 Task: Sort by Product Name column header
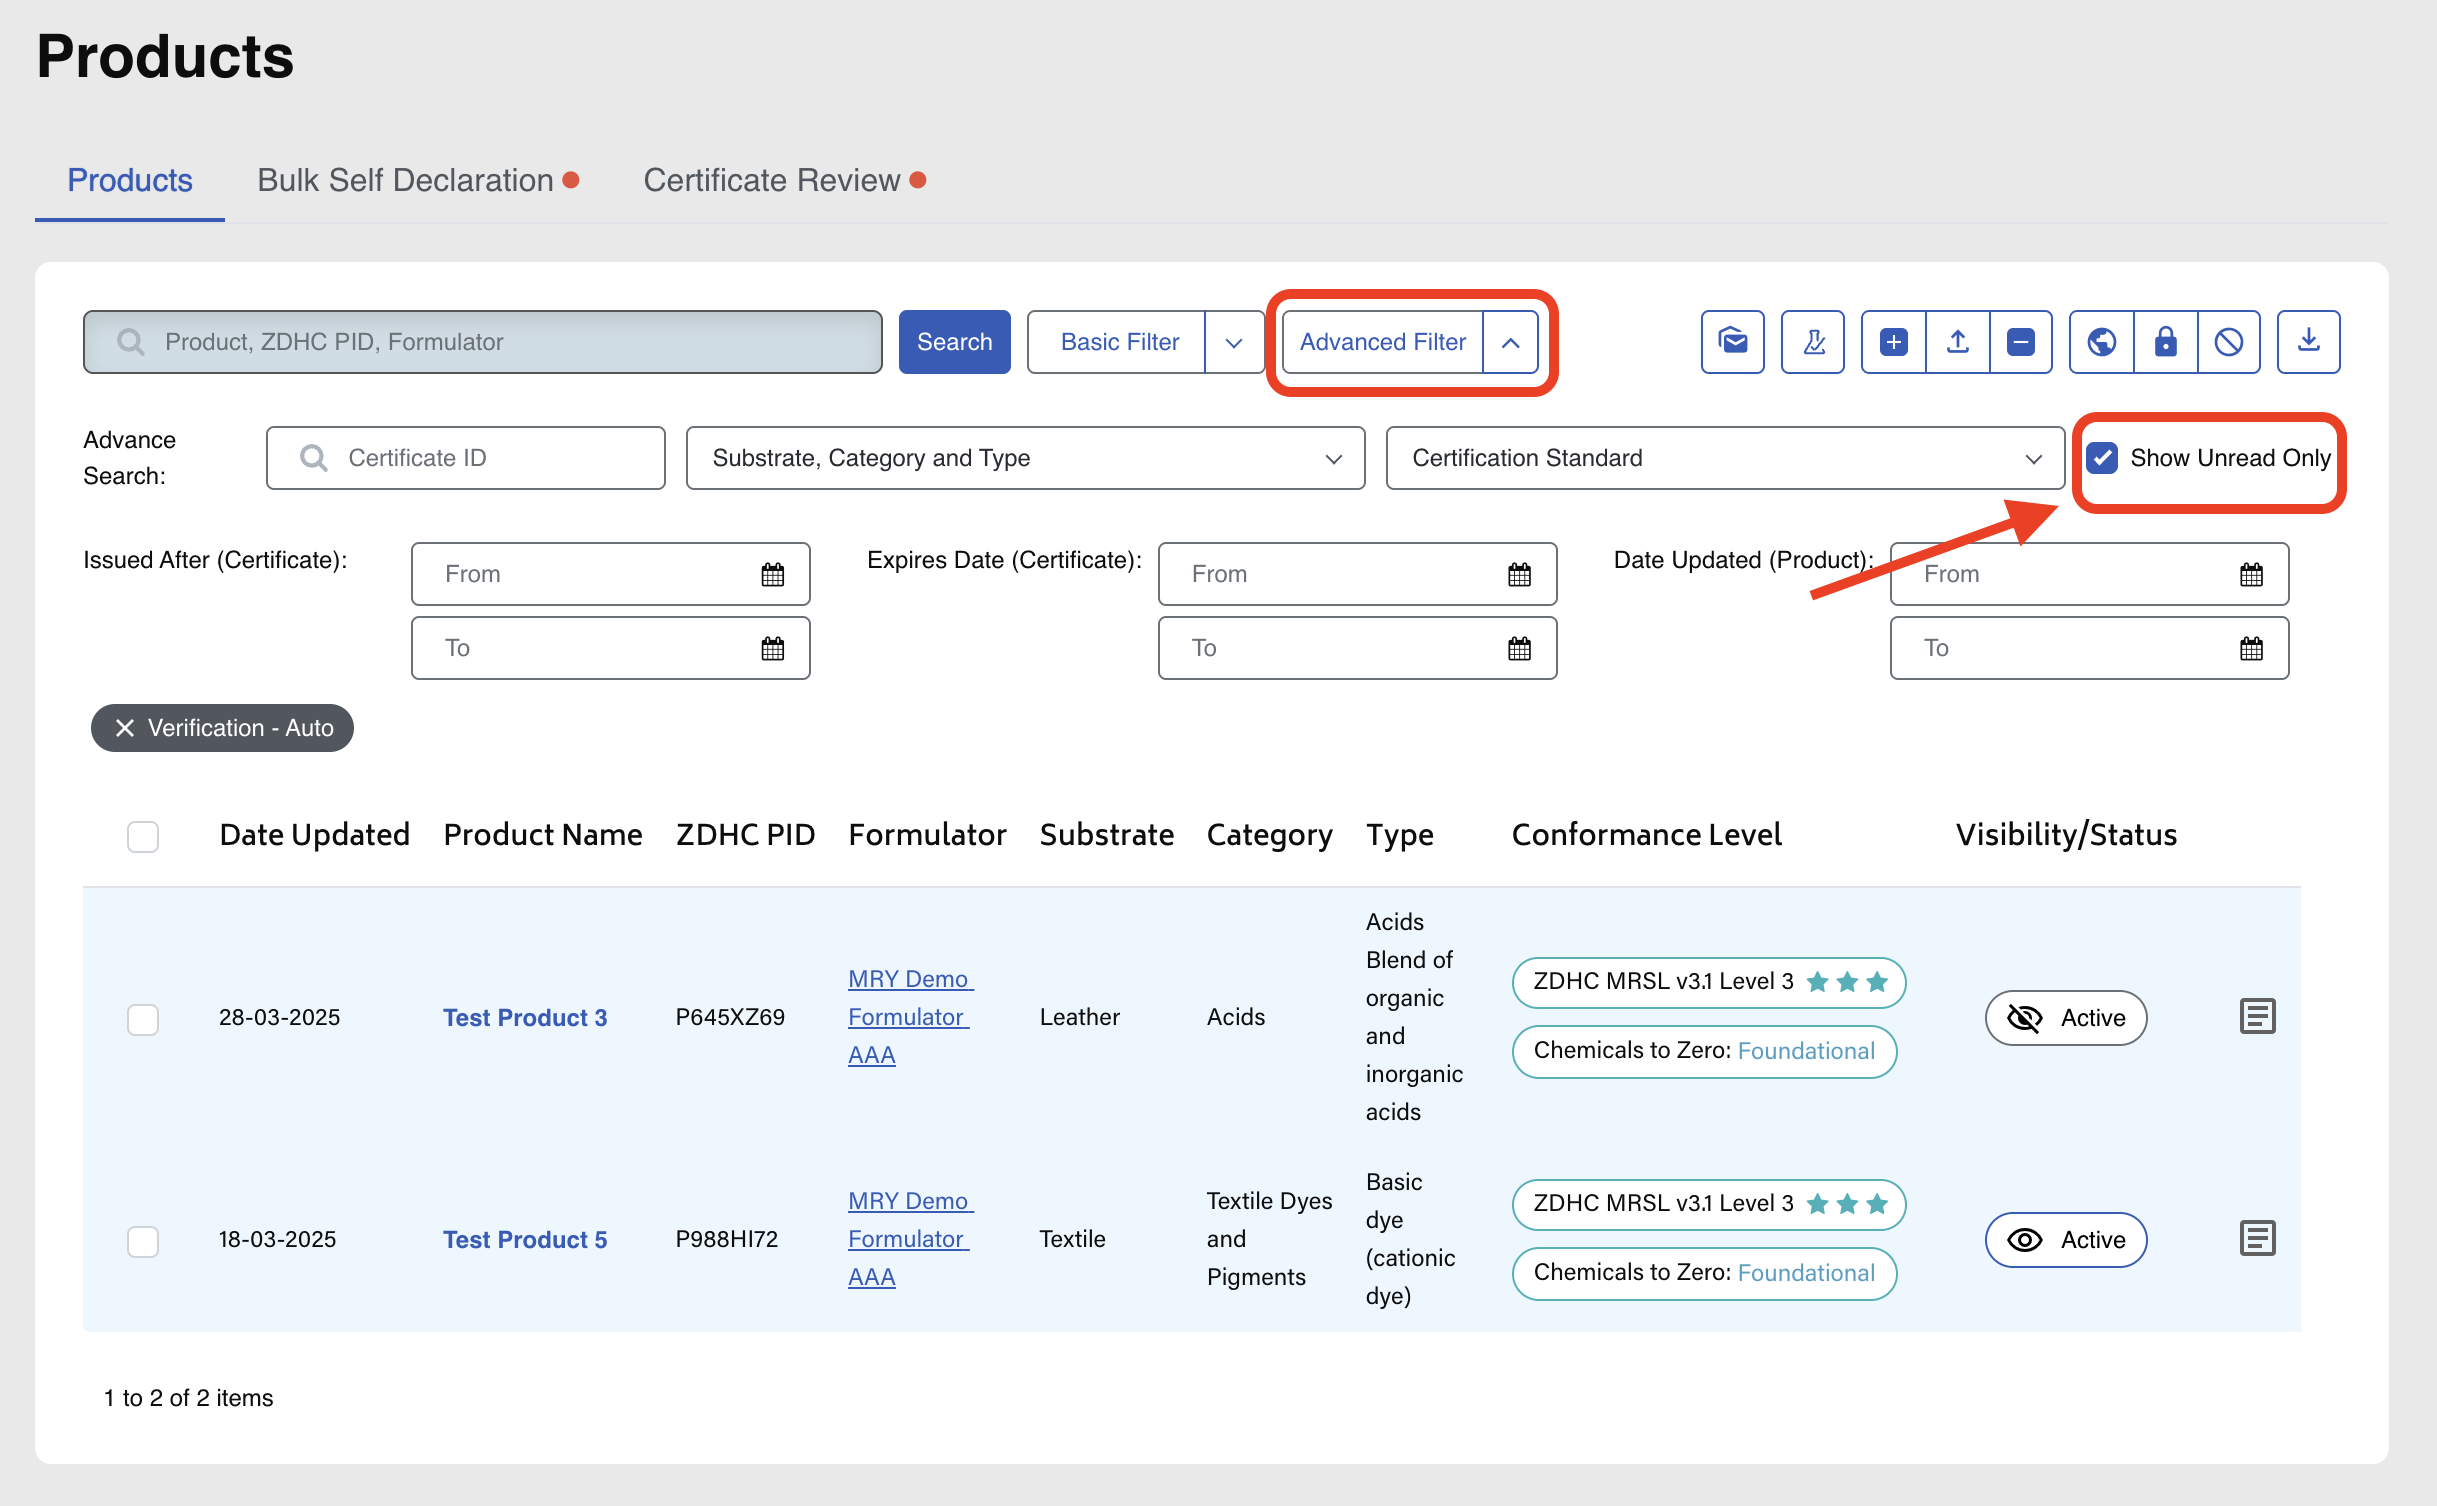(543, 835)
